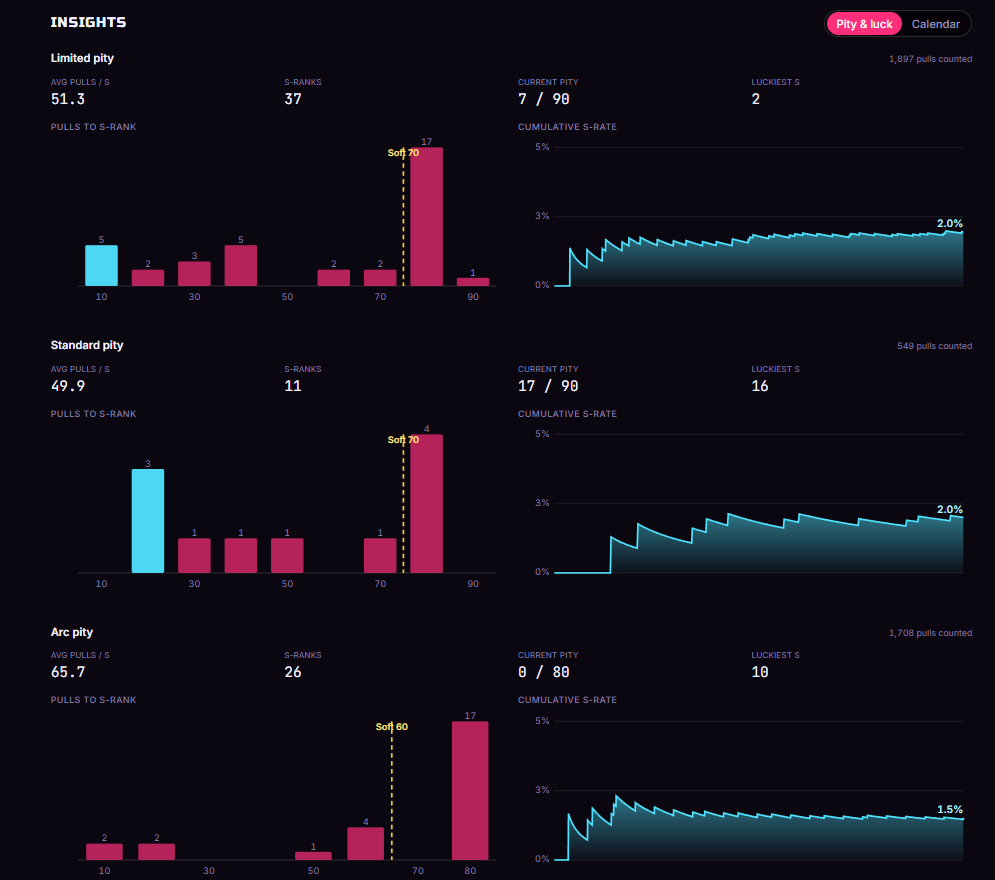Switch to the Calendar view
Screen dimensions: 995x880
click(x=935, y=24)
